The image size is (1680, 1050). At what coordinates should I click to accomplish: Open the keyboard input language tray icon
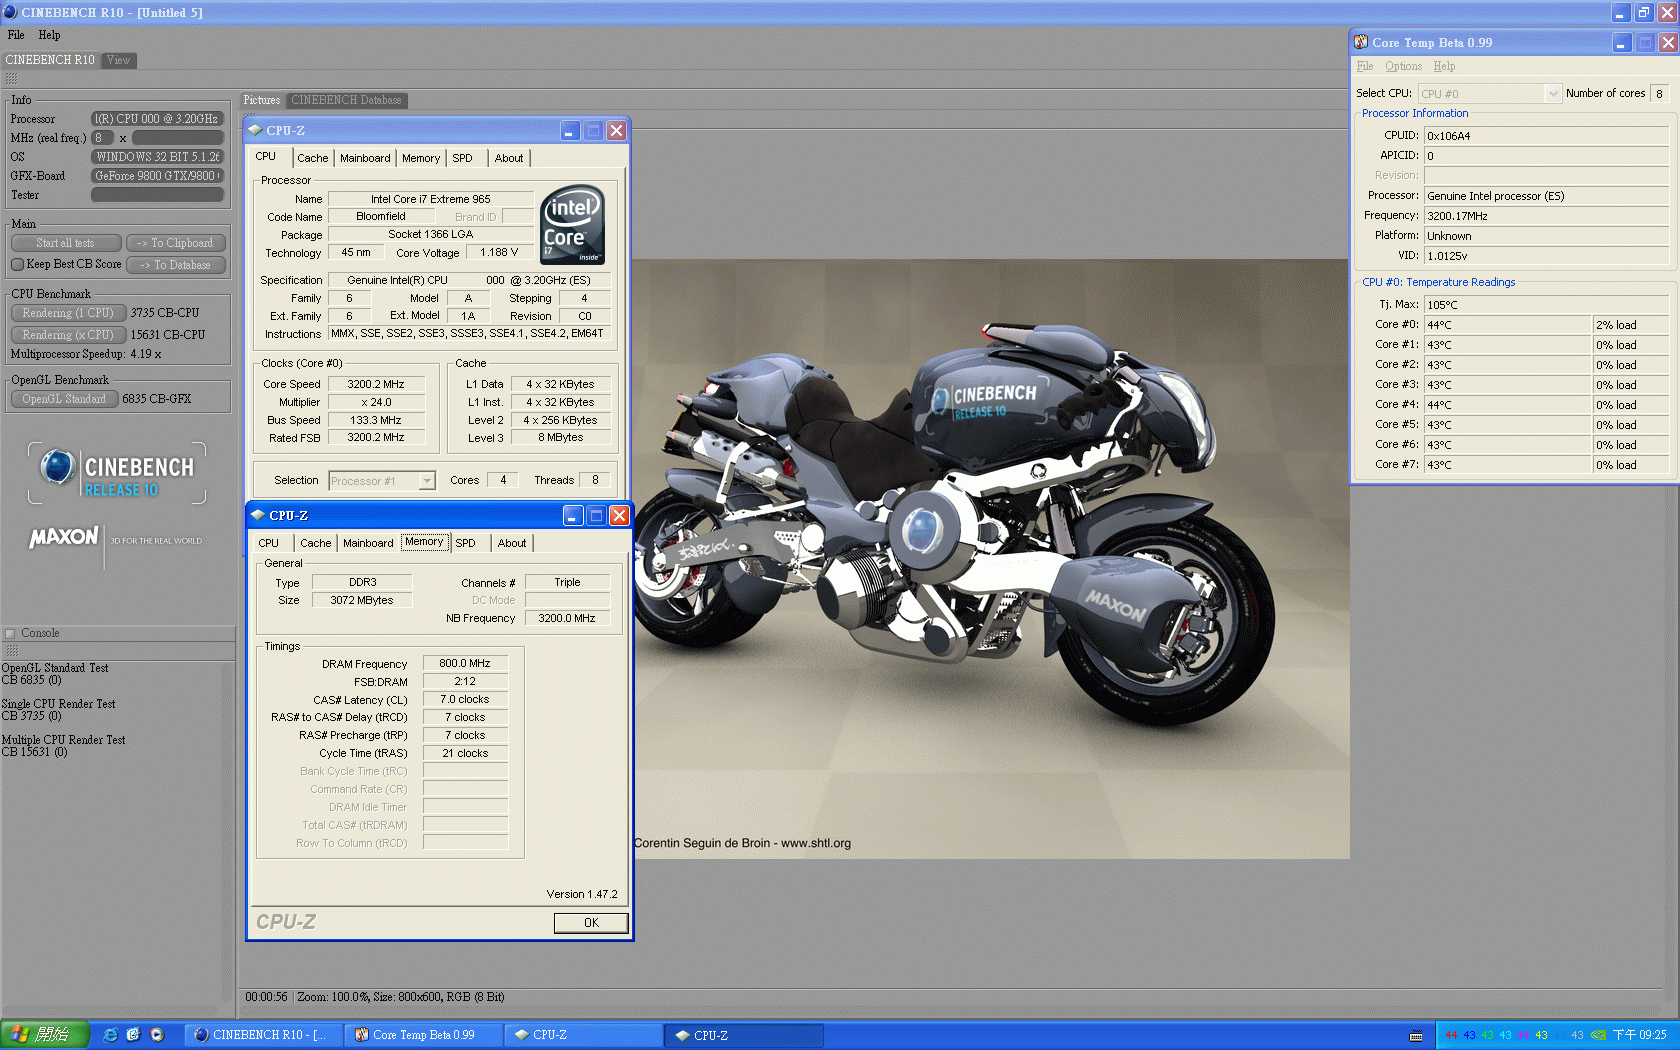pos(1416,1035)
